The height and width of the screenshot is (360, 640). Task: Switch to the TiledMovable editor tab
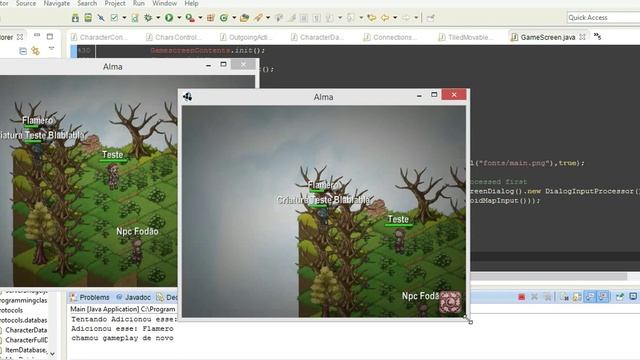click(465, 37)
